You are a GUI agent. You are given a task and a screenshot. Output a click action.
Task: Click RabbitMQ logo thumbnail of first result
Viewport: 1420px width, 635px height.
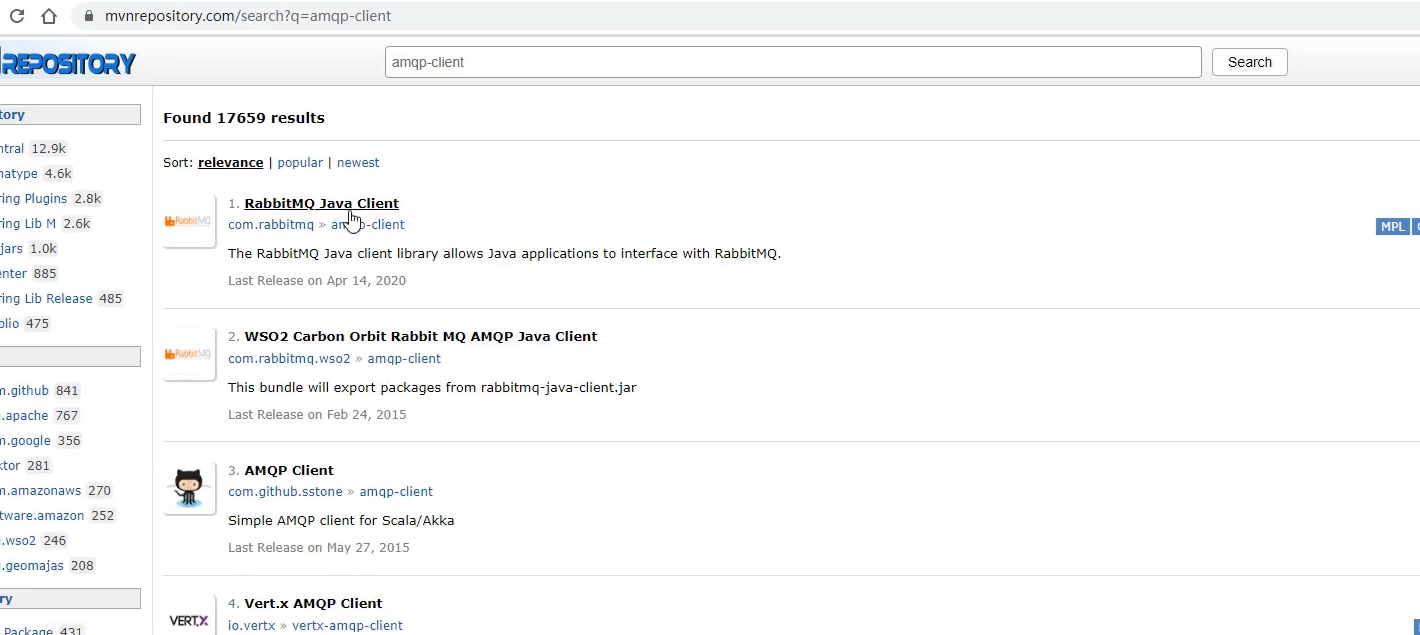pos(188,221)
